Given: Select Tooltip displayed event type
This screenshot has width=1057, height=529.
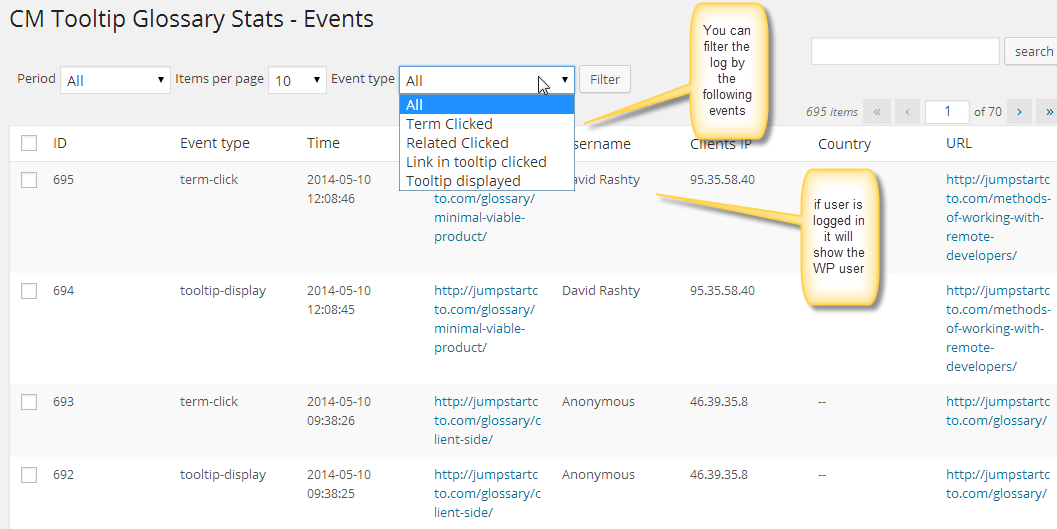Looking at the screenshot, I should pos(463,181).
